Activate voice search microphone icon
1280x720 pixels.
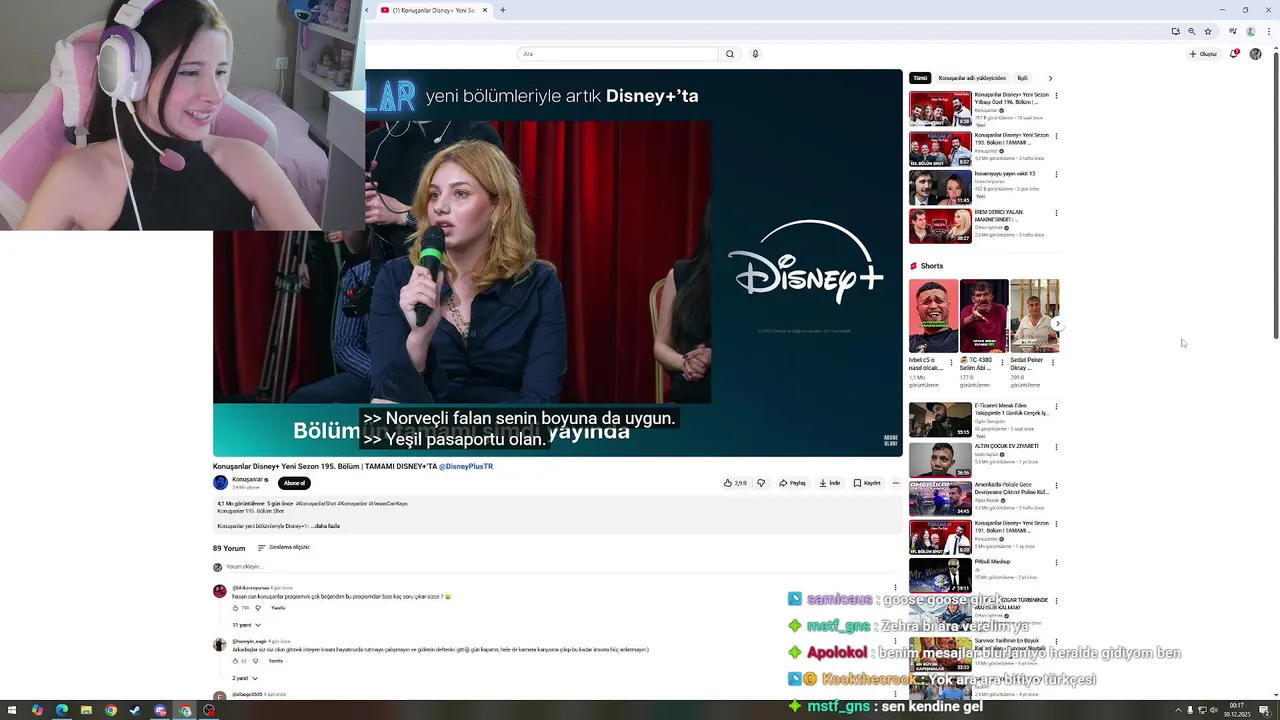click(755, 54)
